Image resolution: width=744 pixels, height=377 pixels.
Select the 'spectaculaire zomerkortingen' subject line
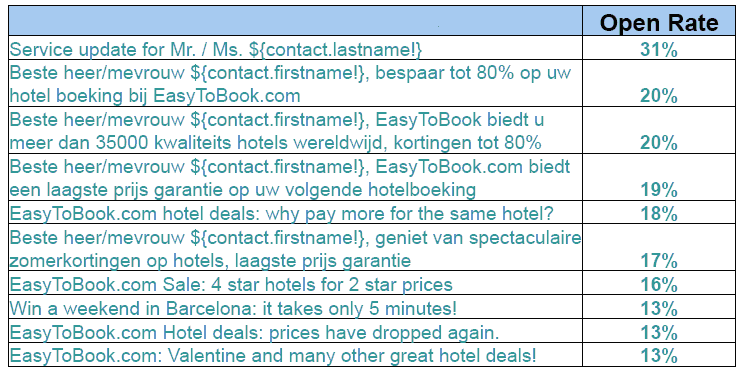coord(295,248)
